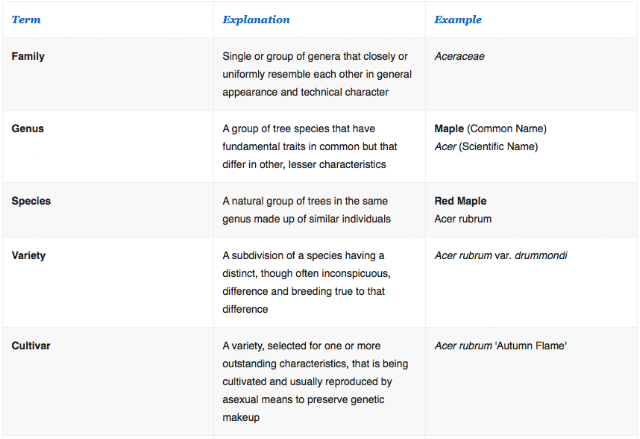Click the Species explanation paragraph
Viewport: 640px width, 439px height.
[307, 210]
